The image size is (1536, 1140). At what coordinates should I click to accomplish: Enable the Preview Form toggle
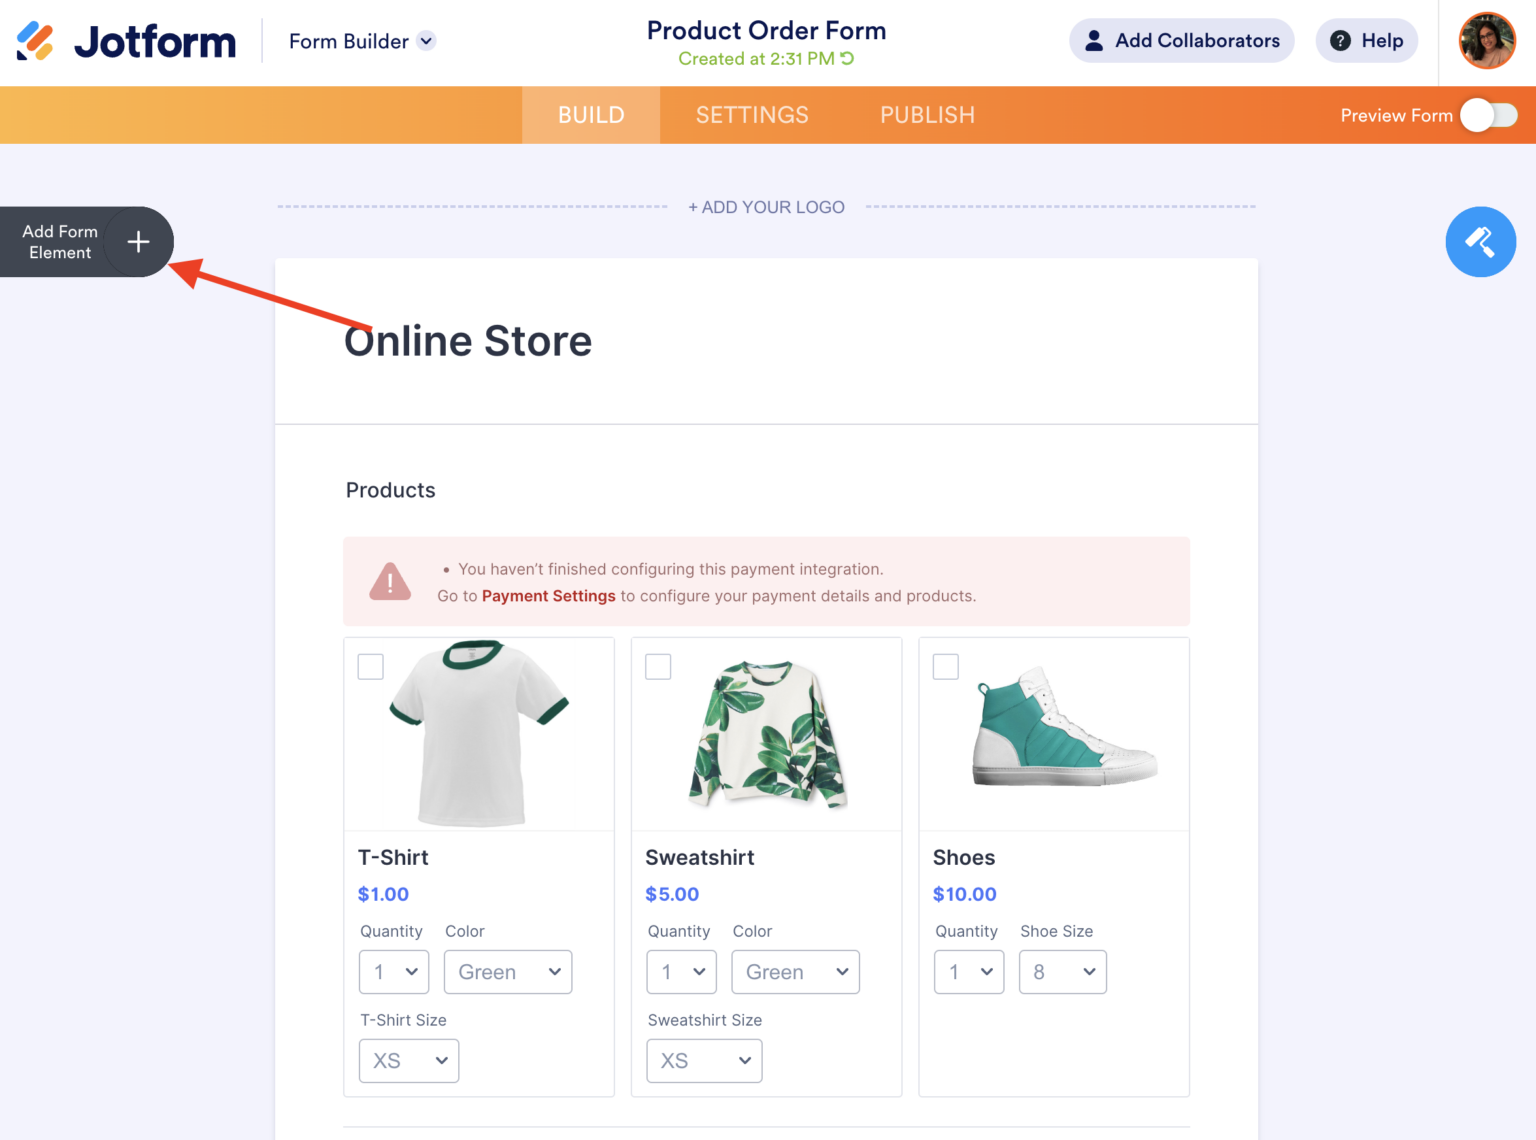(1488, 115)
